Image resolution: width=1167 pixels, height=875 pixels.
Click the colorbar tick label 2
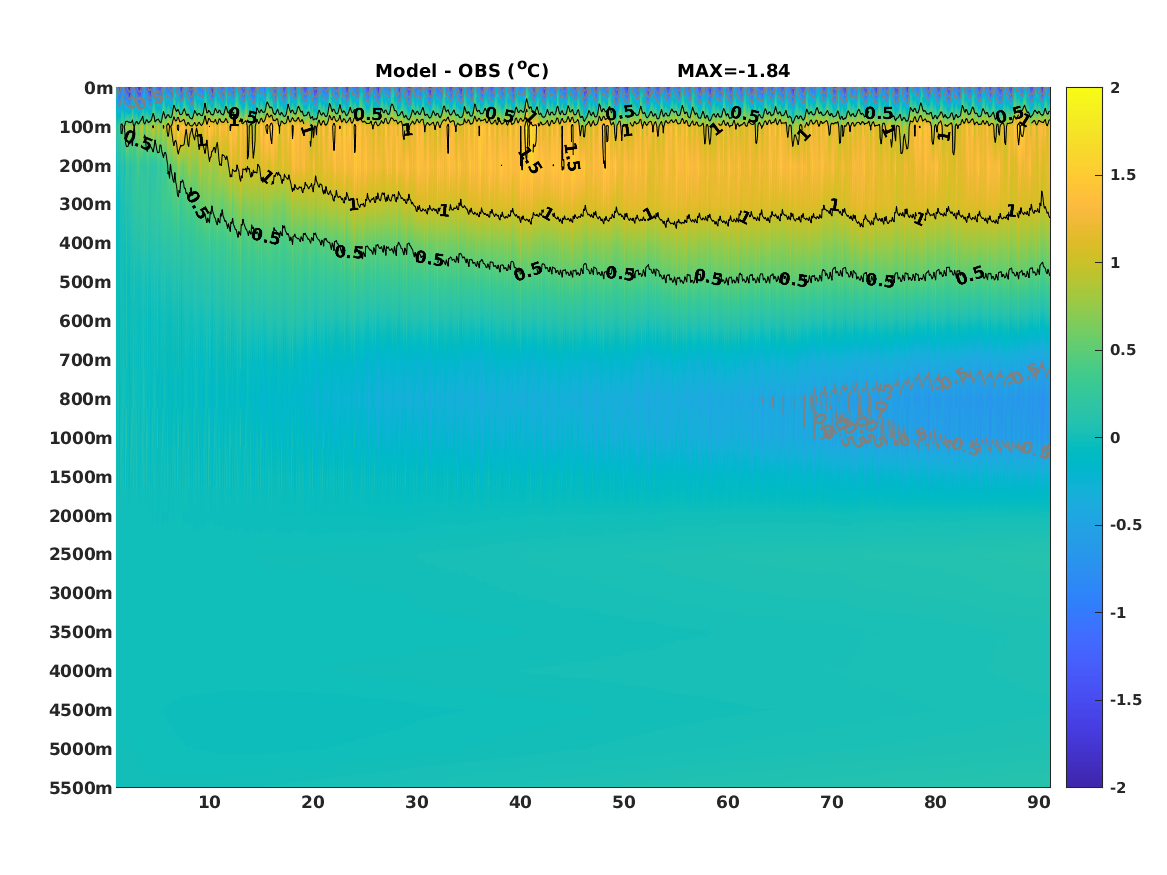(1115, 88)
